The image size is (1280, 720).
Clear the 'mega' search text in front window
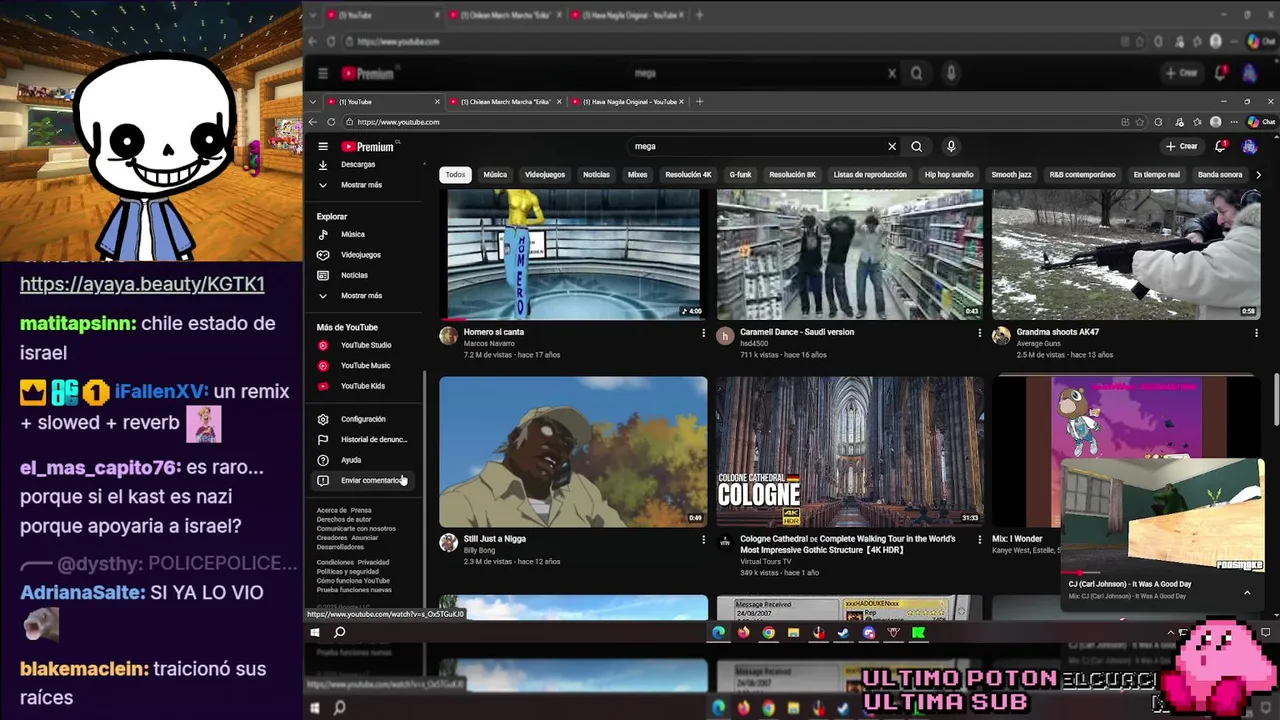coord(892,146)
